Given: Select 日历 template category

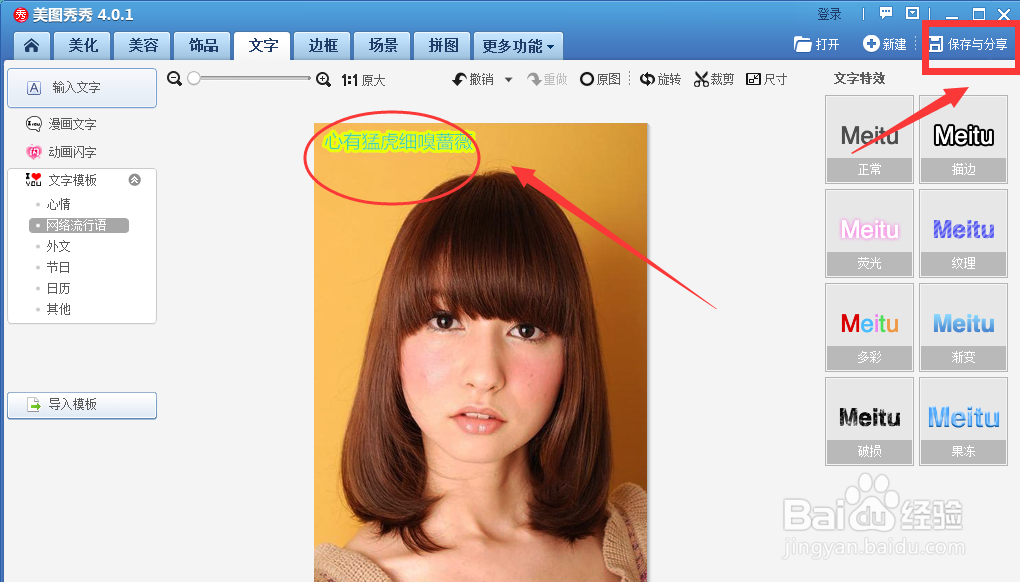Looking at the screenshot, I should click(59, 288).
